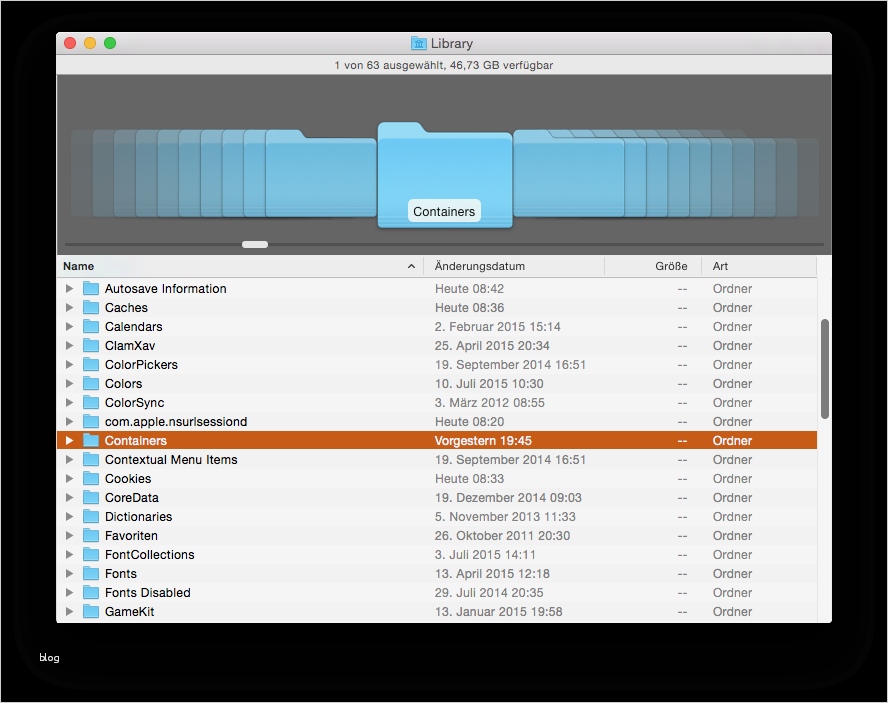Expand the Dictionaries disclosure triangle
The width and height of the screenshot is (888, 703).
(x=69, y=516)
